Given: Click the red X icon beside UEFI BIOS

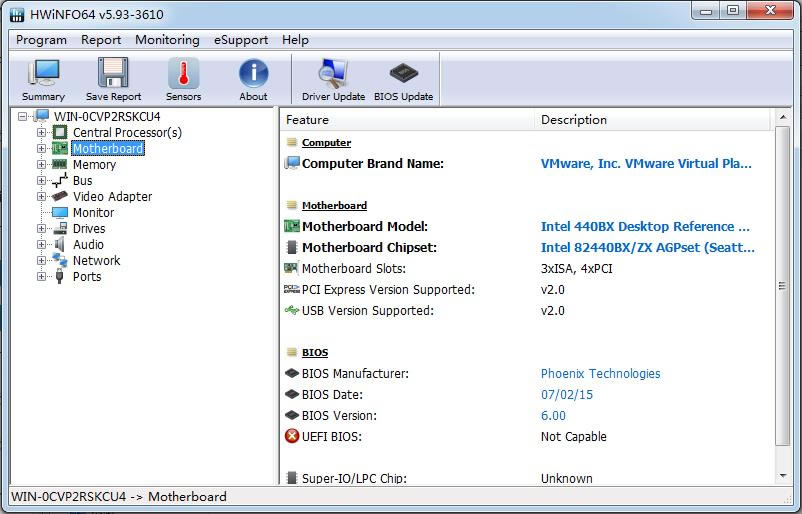Looking at the screenshot, I should 292,436.
